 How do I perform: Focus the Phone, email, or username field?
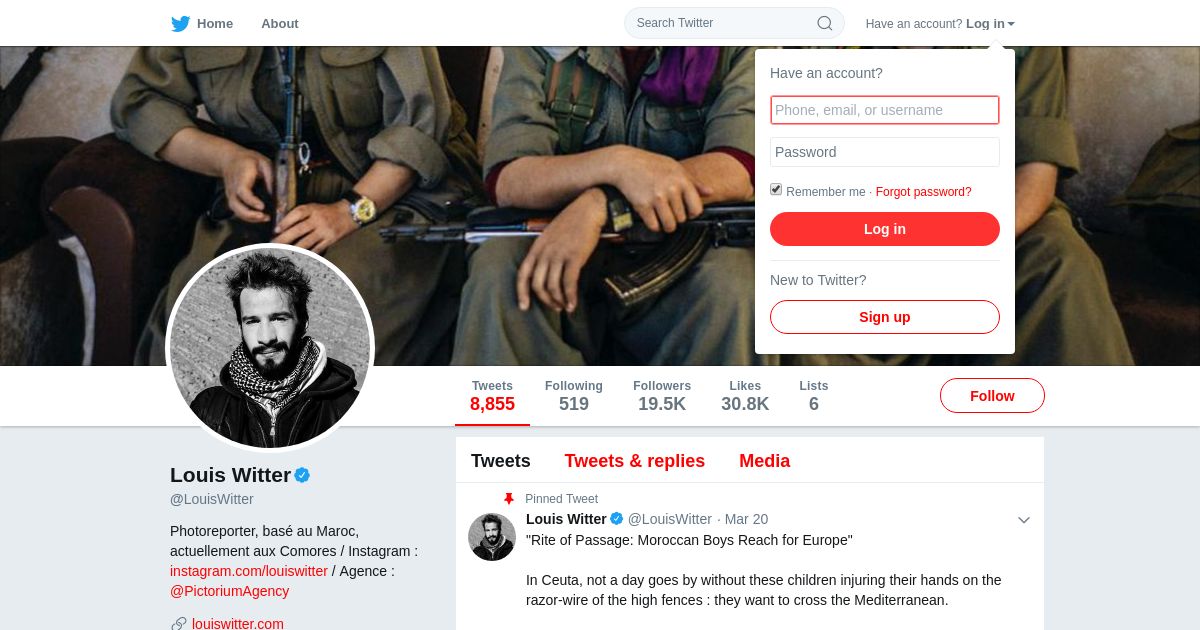(x=885, y=110)
